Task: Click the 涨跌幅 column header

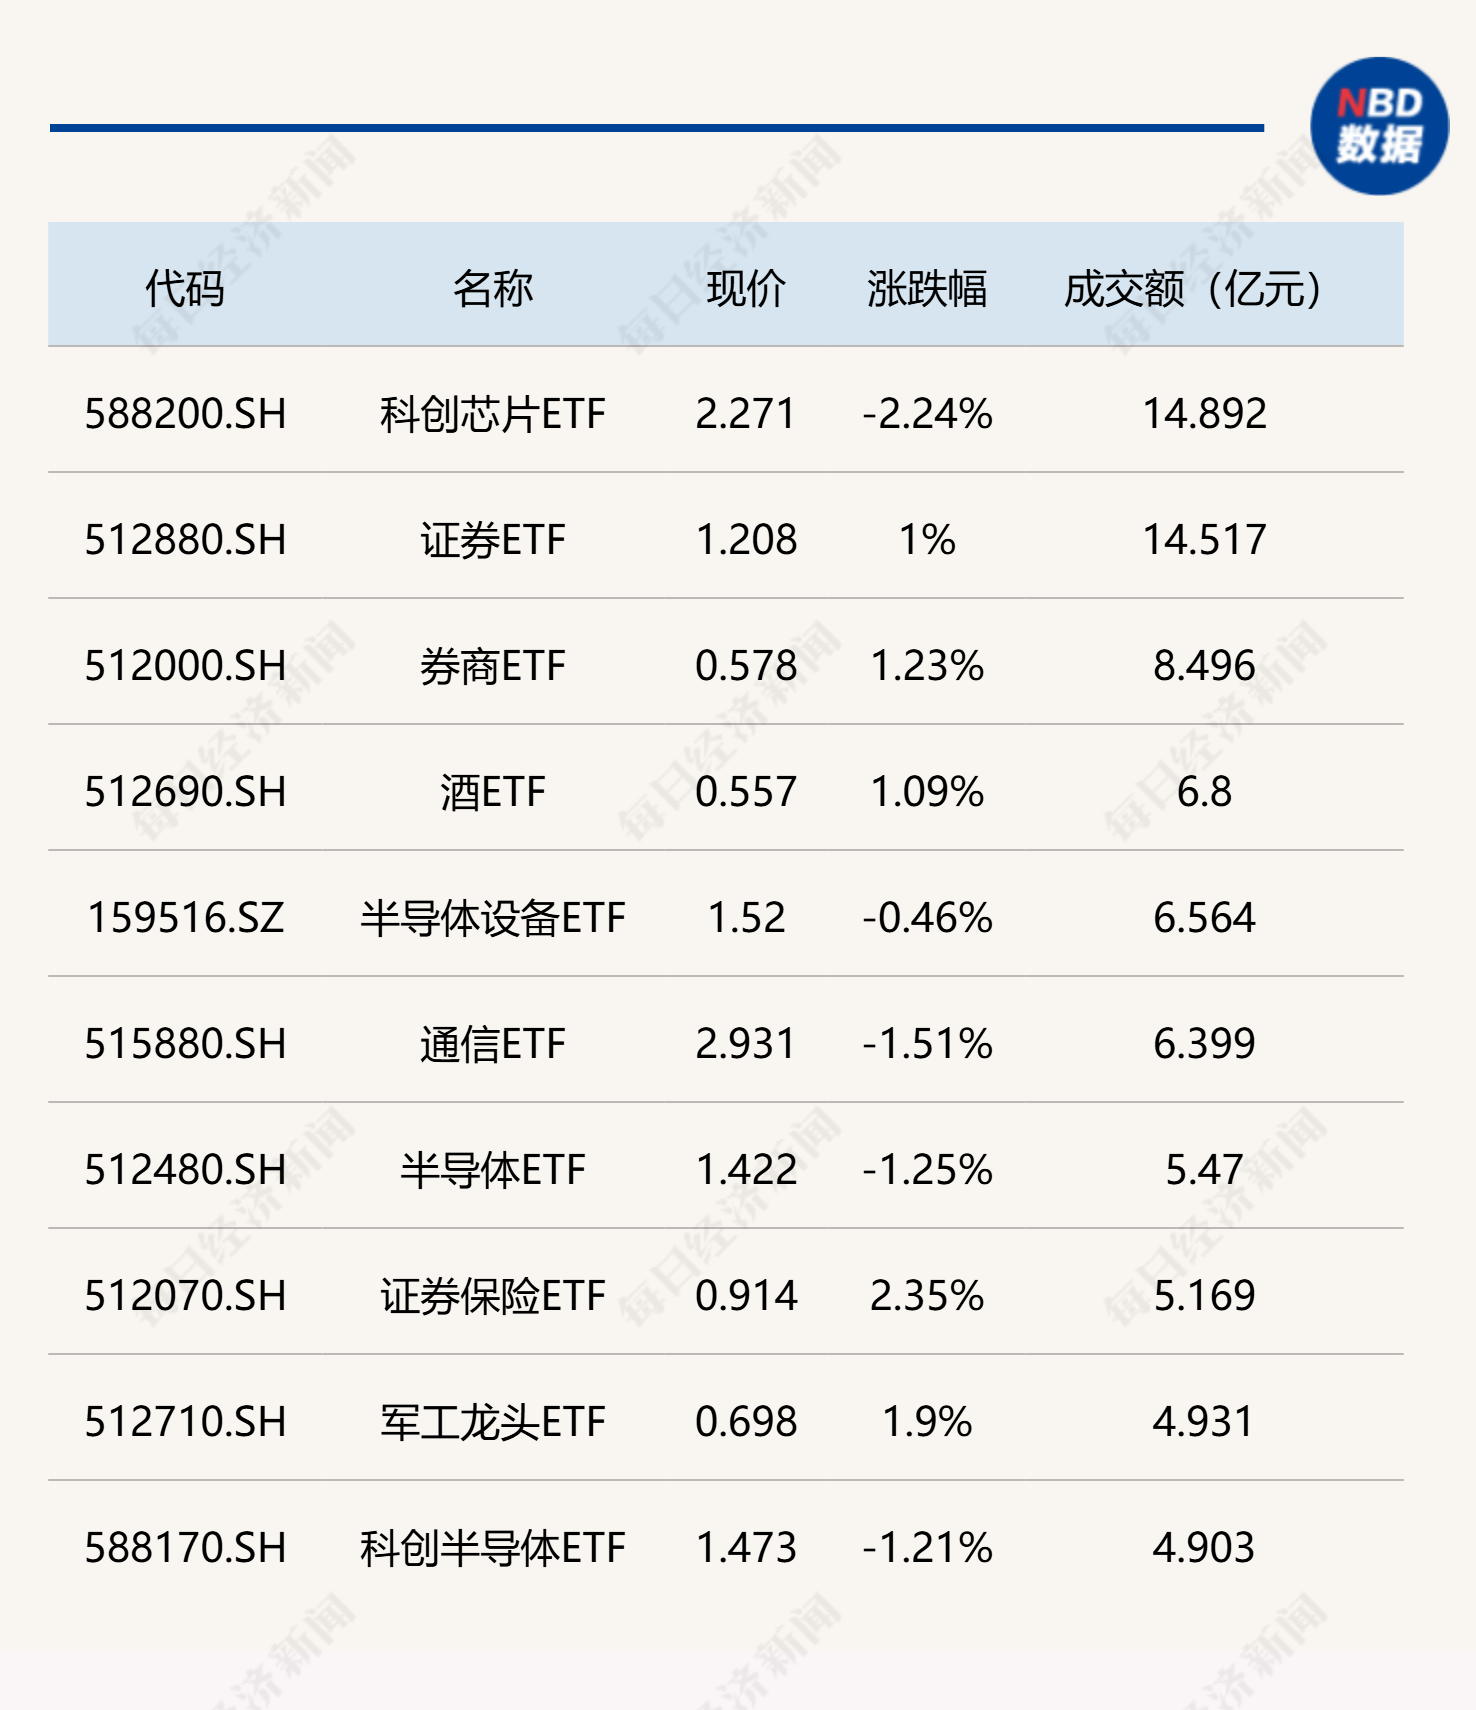Action: point(927,289)
